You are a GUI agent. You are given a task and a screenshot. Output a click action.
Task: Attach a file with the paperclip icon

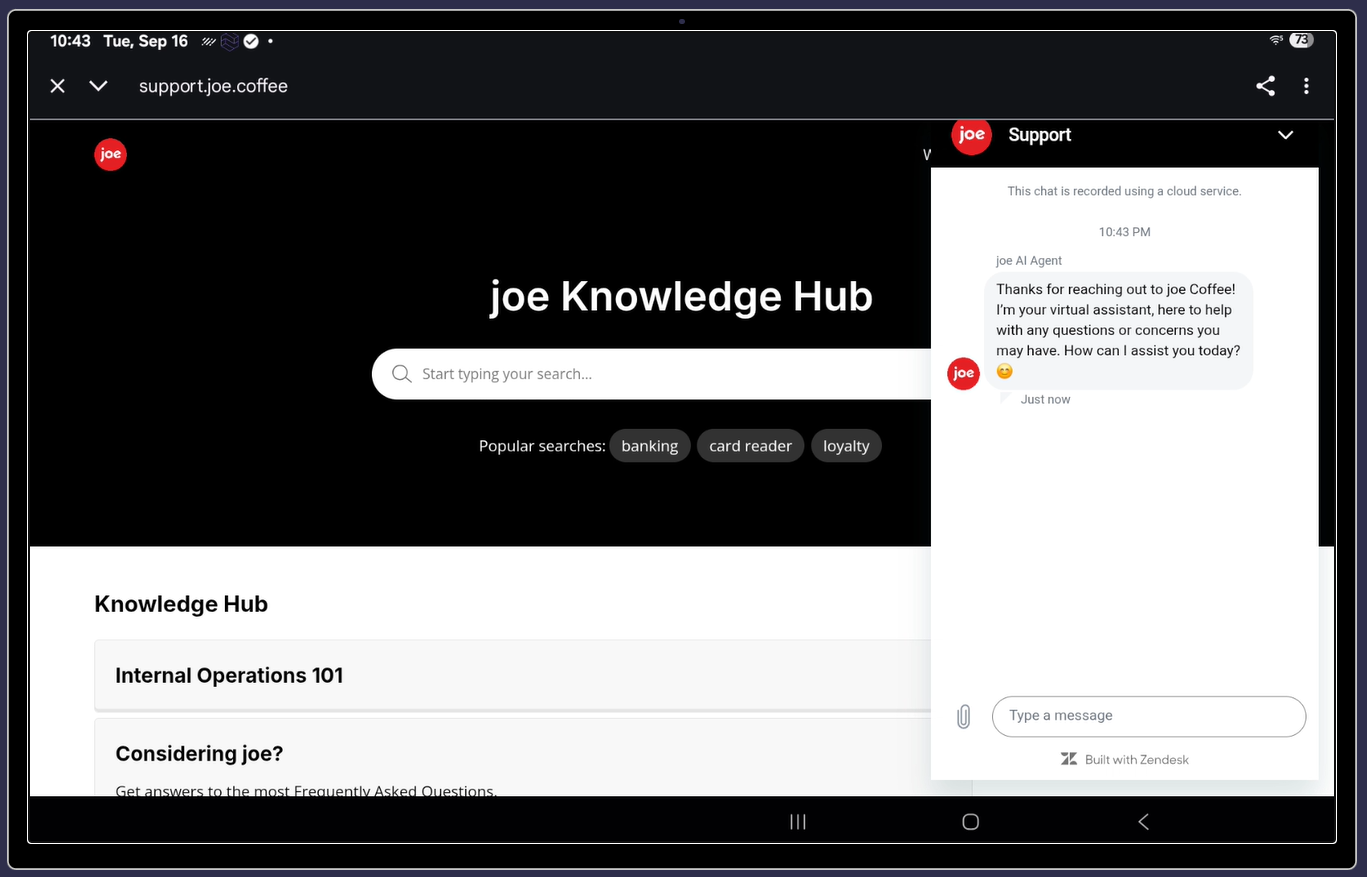tap(963, 716)
